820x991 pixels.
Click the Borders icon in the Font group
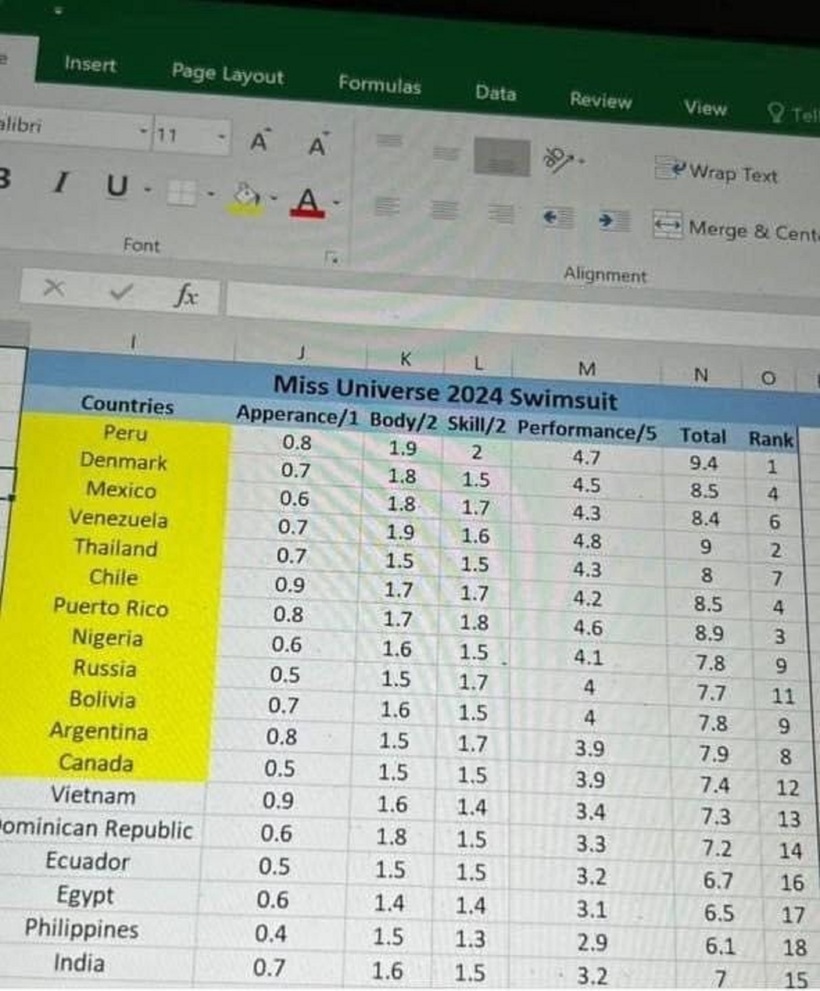(182, 192)
